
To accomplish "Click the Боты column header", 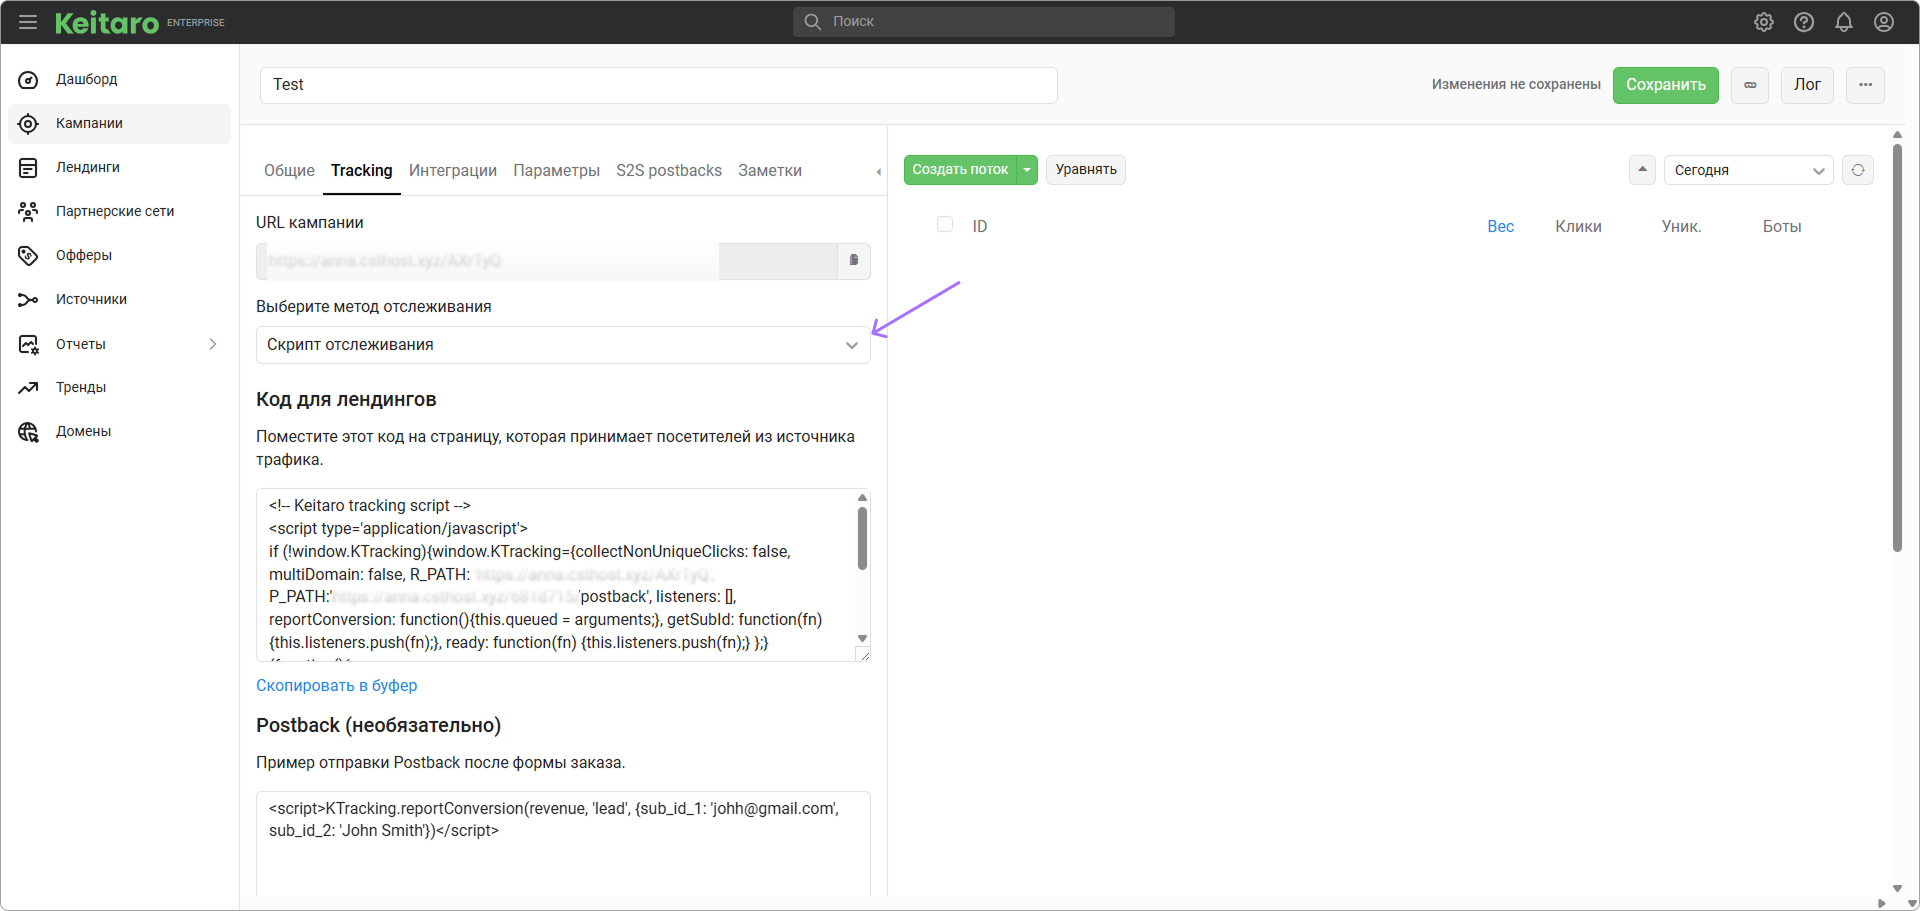I will pos(1781,227).
